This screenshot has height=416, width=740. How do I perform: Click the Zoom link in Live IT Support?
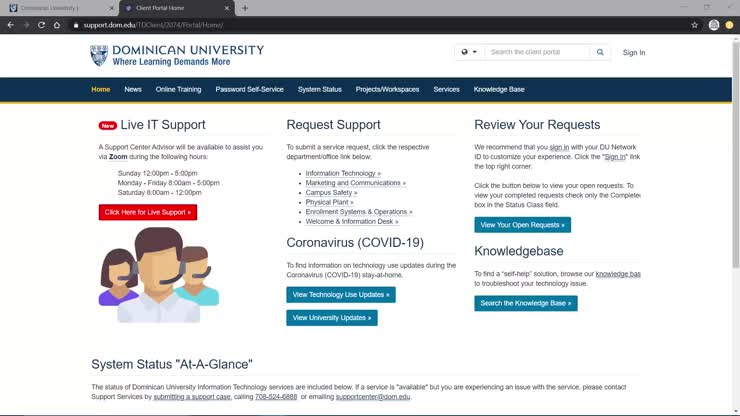coord(118,157)
